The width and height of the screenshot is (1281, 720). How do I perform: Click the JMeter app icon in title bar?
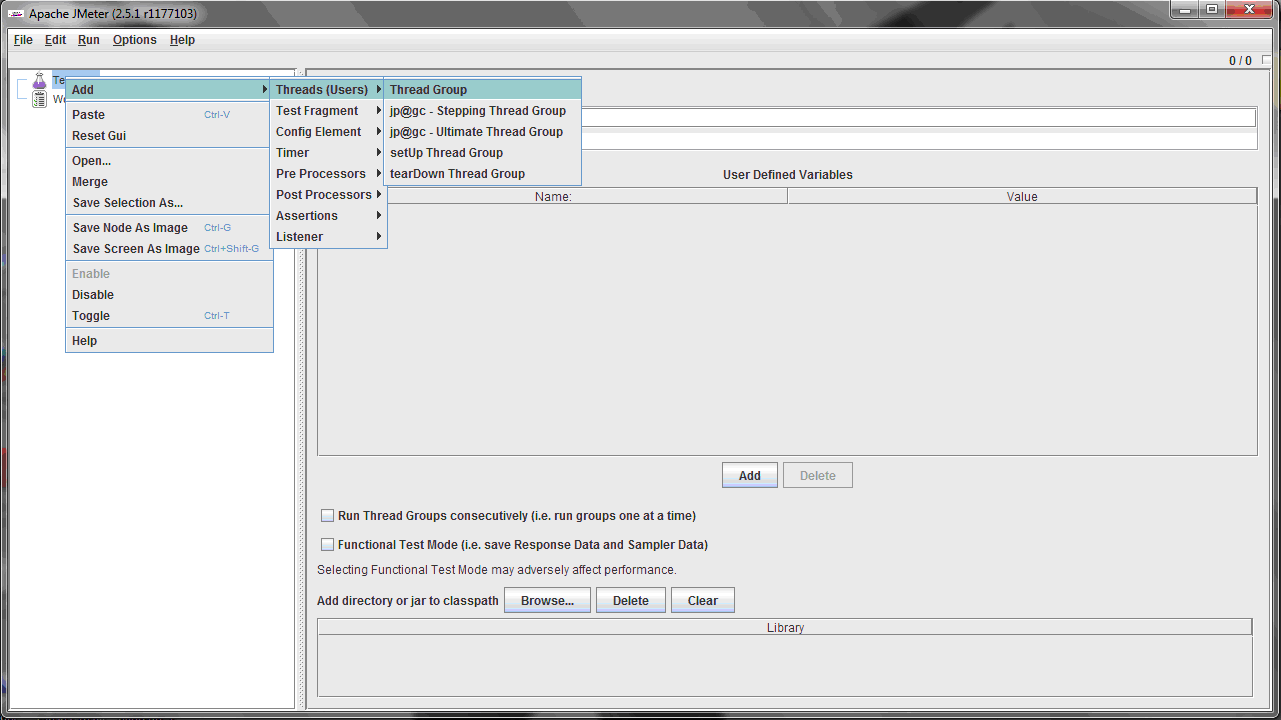(16, 14)
